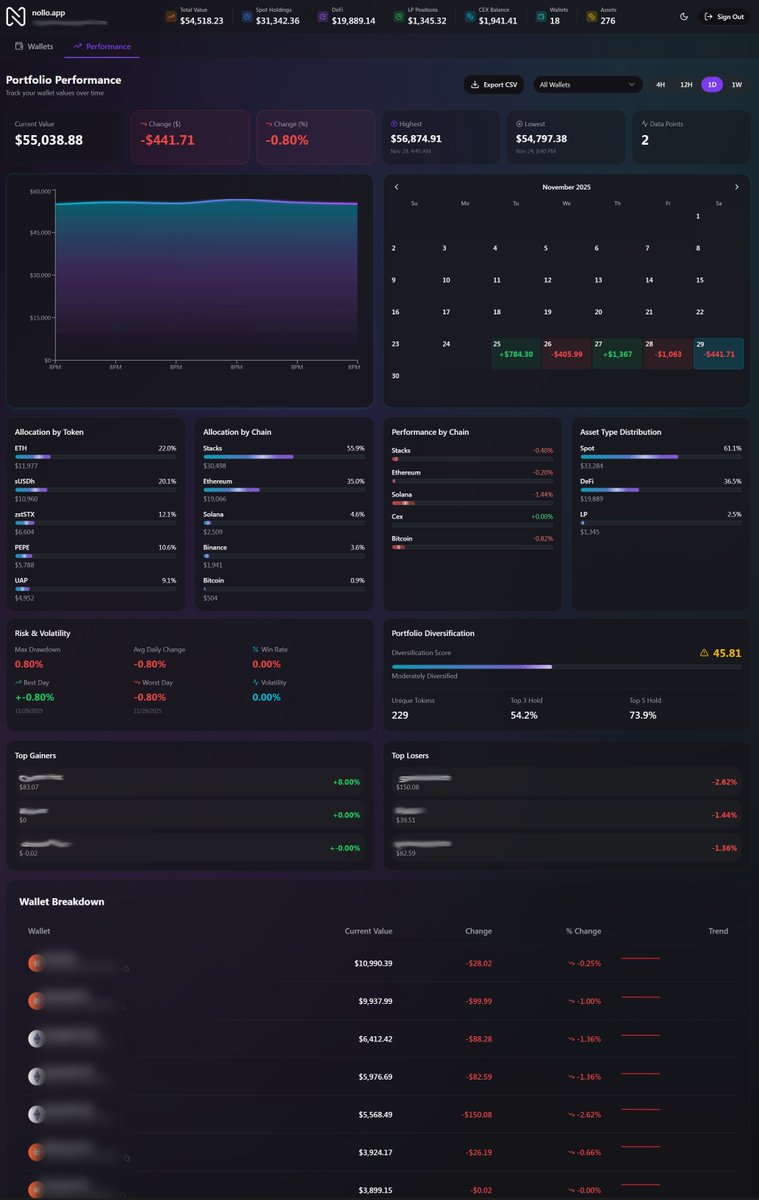This screenshot has height=1200, width=759.
Task: Click the Worst Day trend-down icon
Action: point(137,682)
